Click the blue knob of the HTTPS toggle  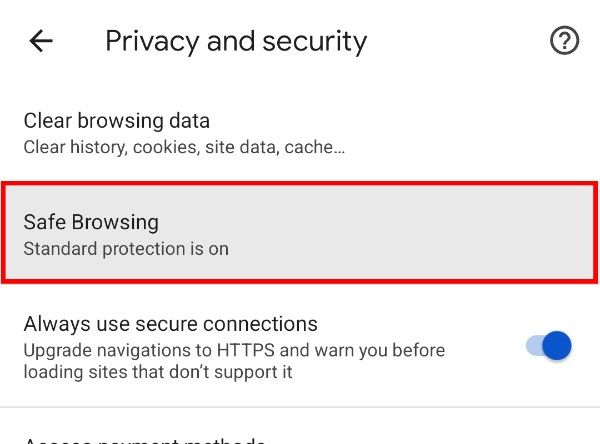click(557, 347)
